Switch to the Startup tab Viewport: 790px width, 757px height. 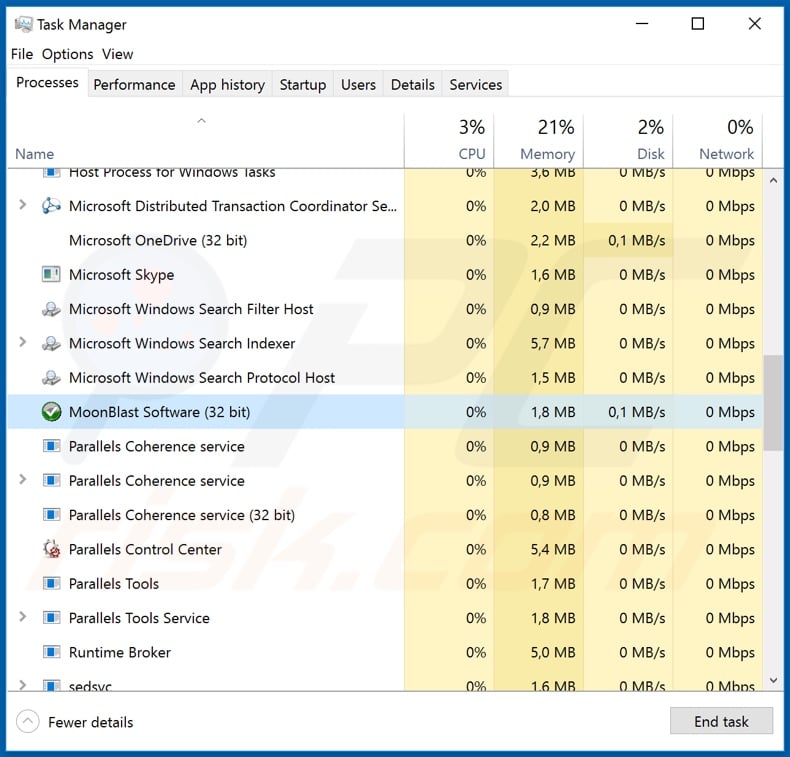(302, 85)
